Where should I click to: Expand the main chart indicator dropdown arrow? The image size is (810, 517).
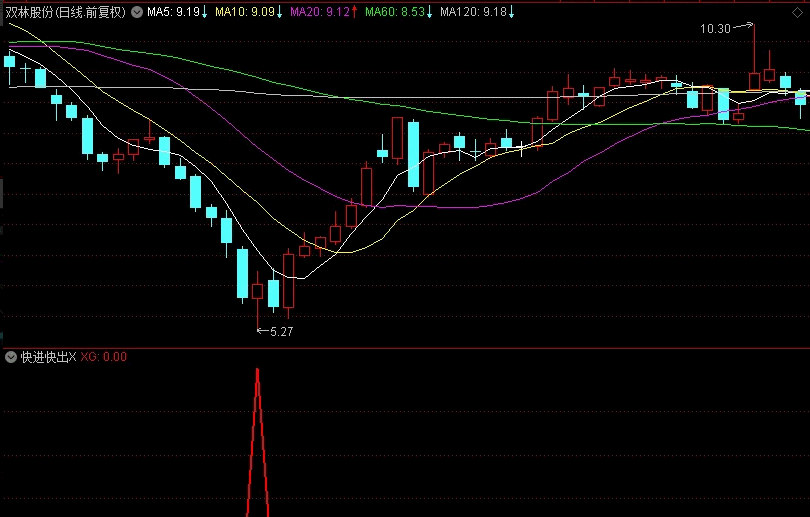137,12
